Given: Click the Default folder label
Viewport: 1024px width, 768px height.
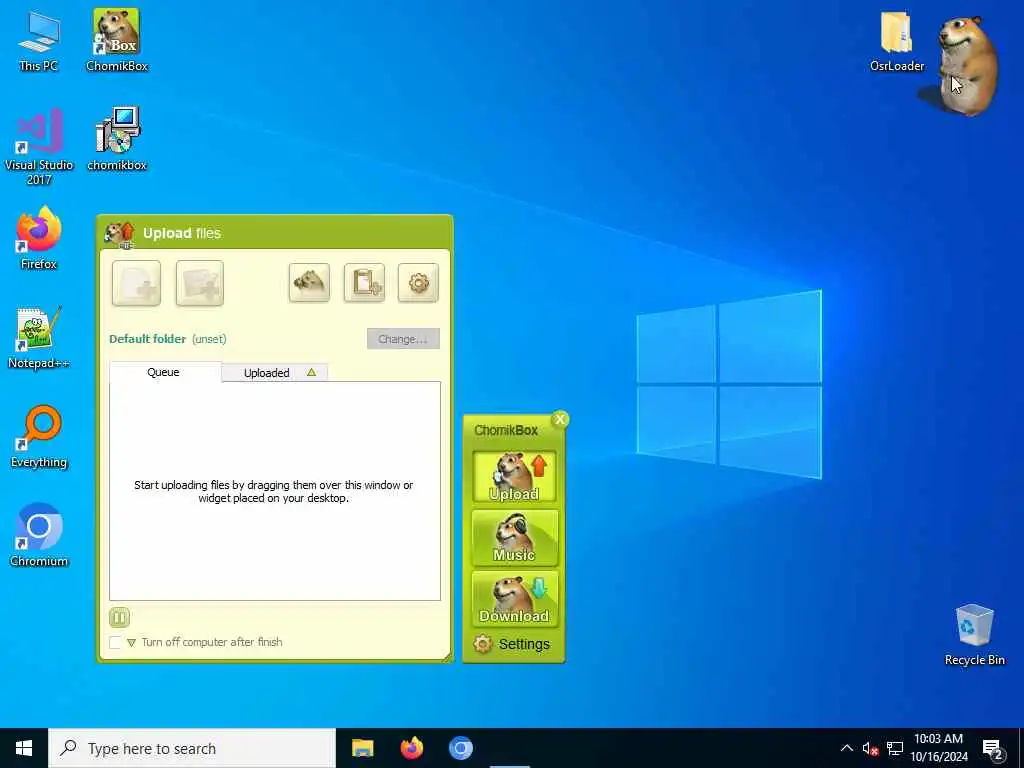Looking at the screenshot, I should coord(148,339).
